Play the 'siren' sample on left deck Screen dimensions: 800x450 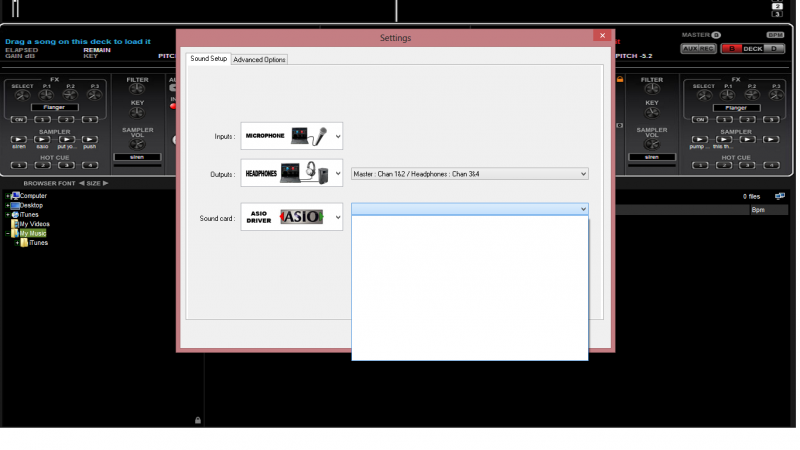point(19,139)
